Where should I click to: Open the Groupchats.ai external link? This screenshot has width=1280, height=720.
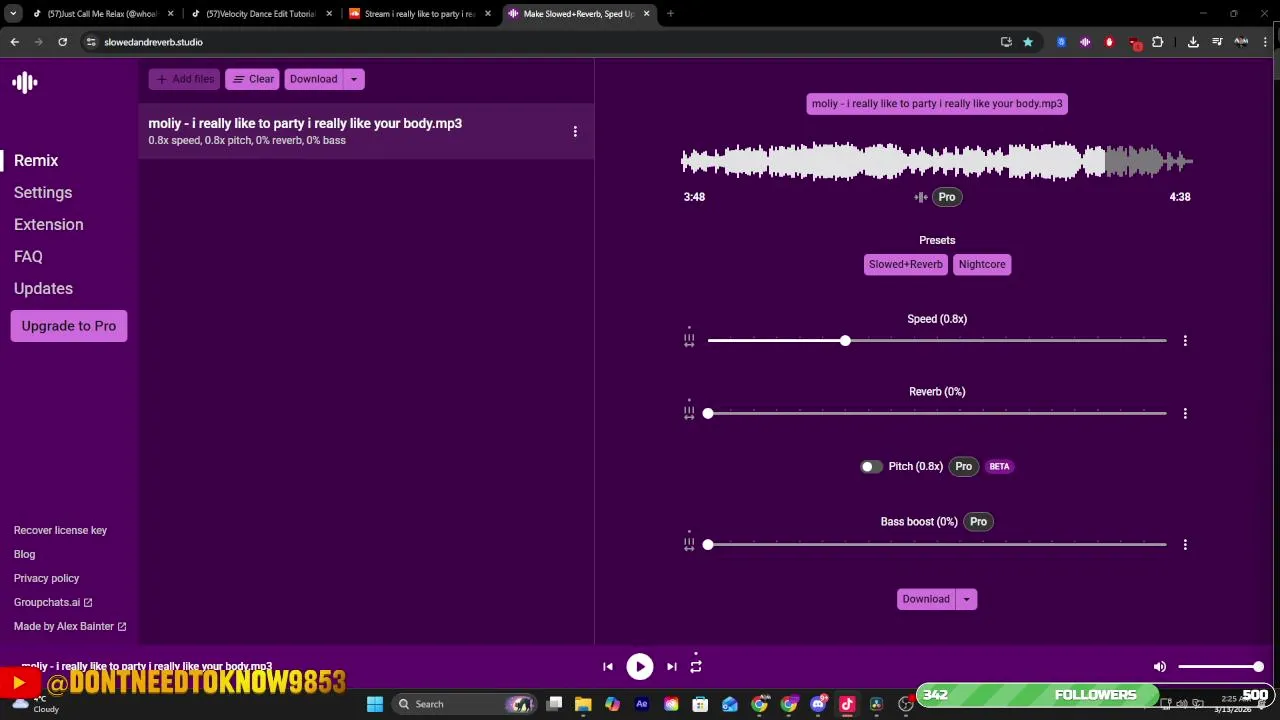click(53, 603)
